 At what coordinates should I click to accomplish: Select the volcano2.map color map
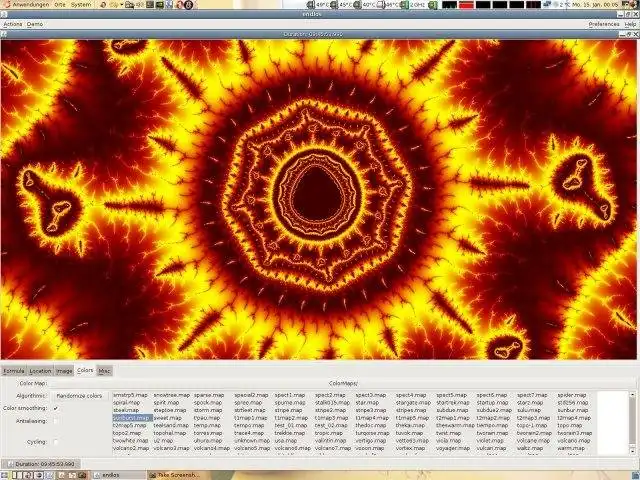[x=131, y=448]
